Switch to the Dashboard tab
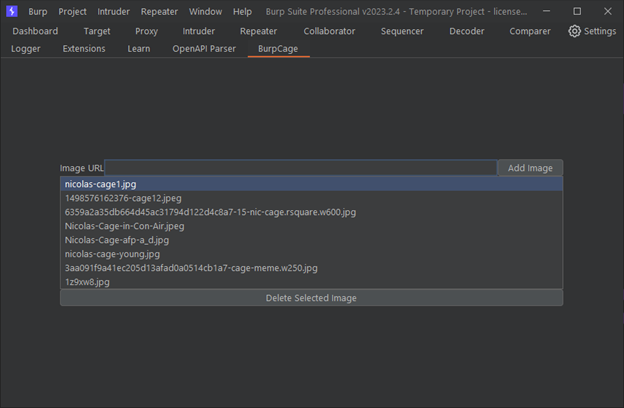Viewport: 624px width, 408px height. tap(35, 31)
